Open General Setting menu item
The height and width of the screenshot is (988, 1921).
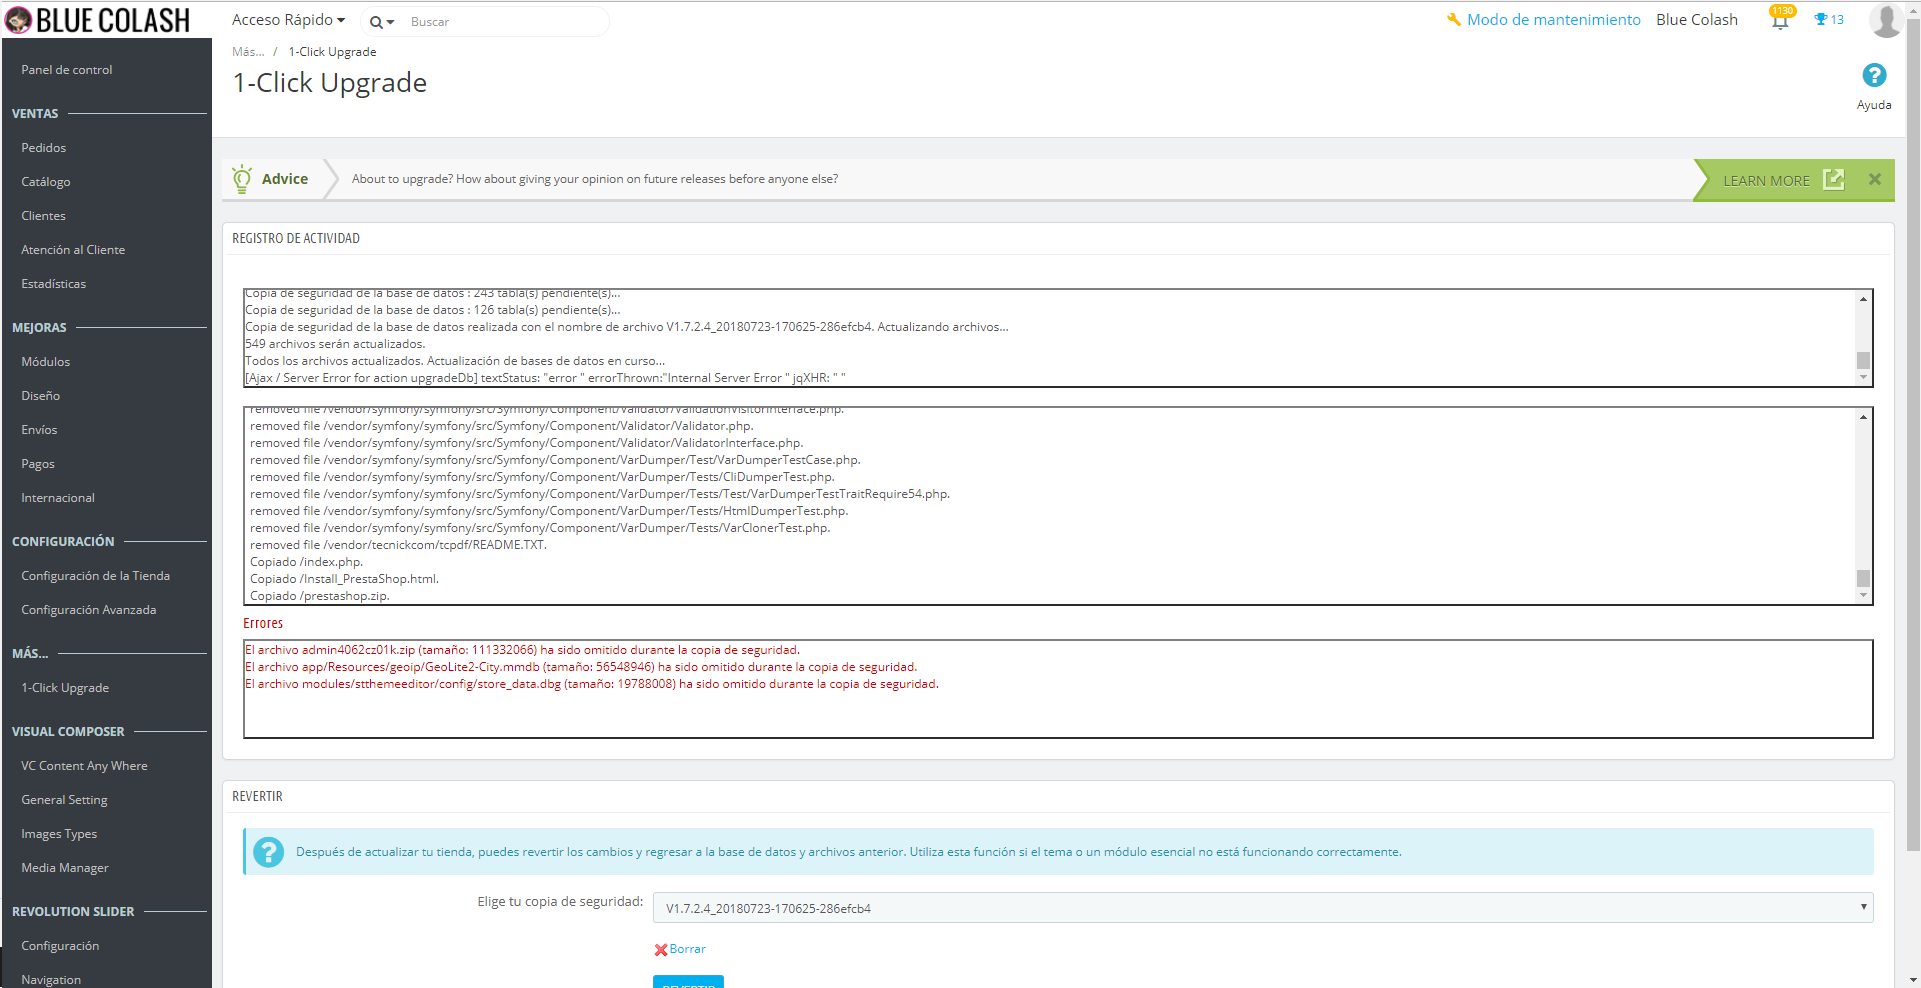64,800
